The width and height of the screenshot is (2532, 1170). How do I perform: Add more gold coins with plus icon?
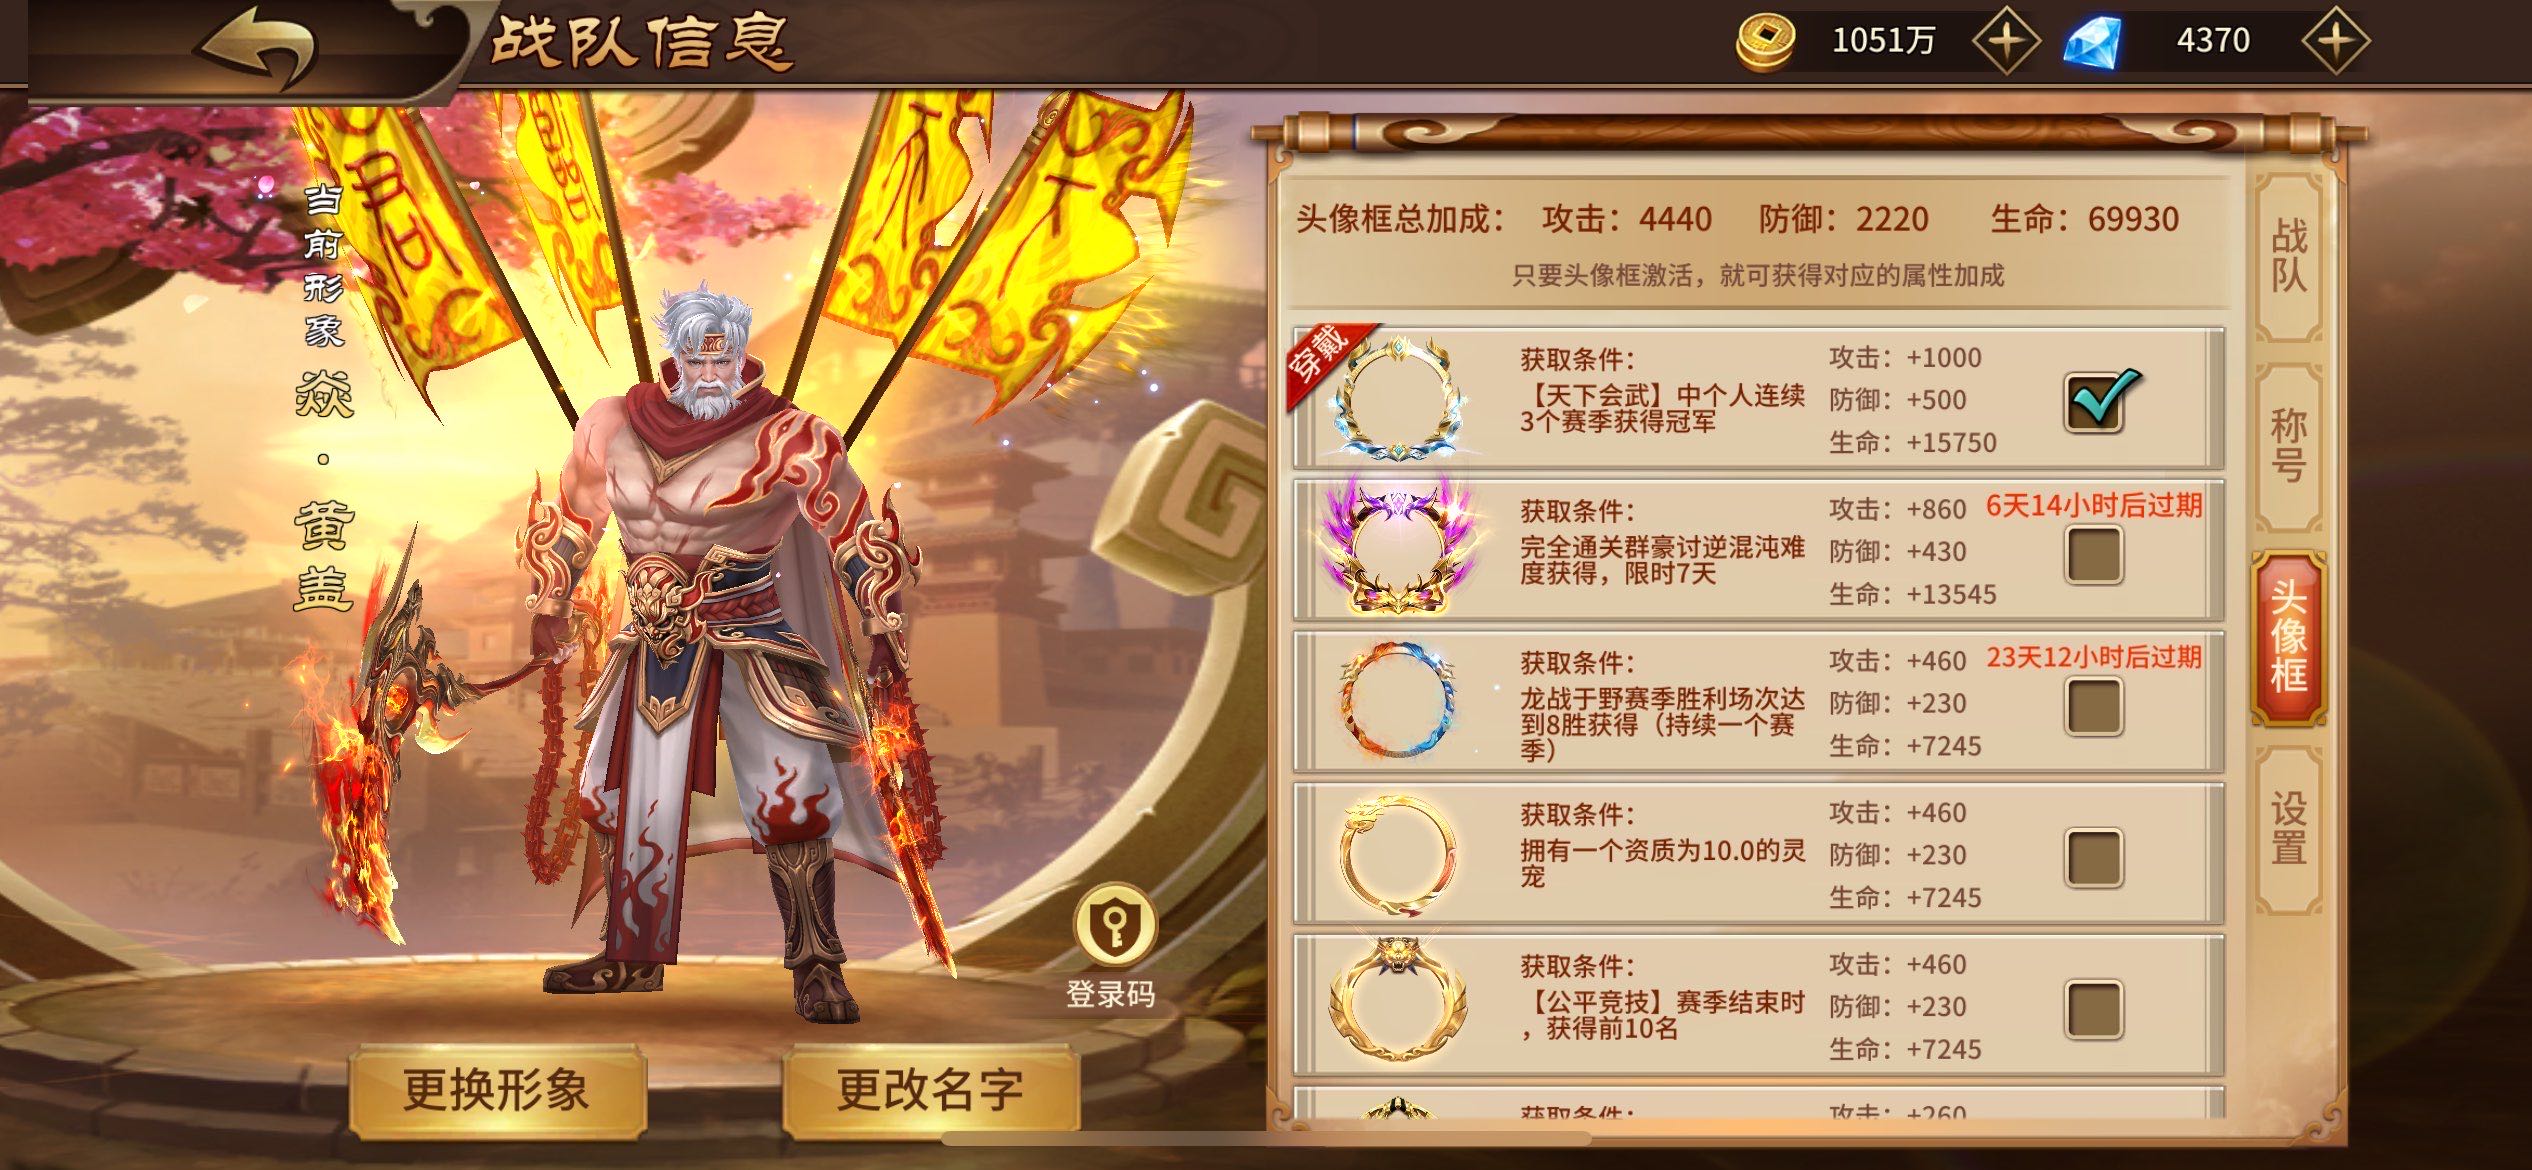pyautogui.click(x=2004, y=40)
